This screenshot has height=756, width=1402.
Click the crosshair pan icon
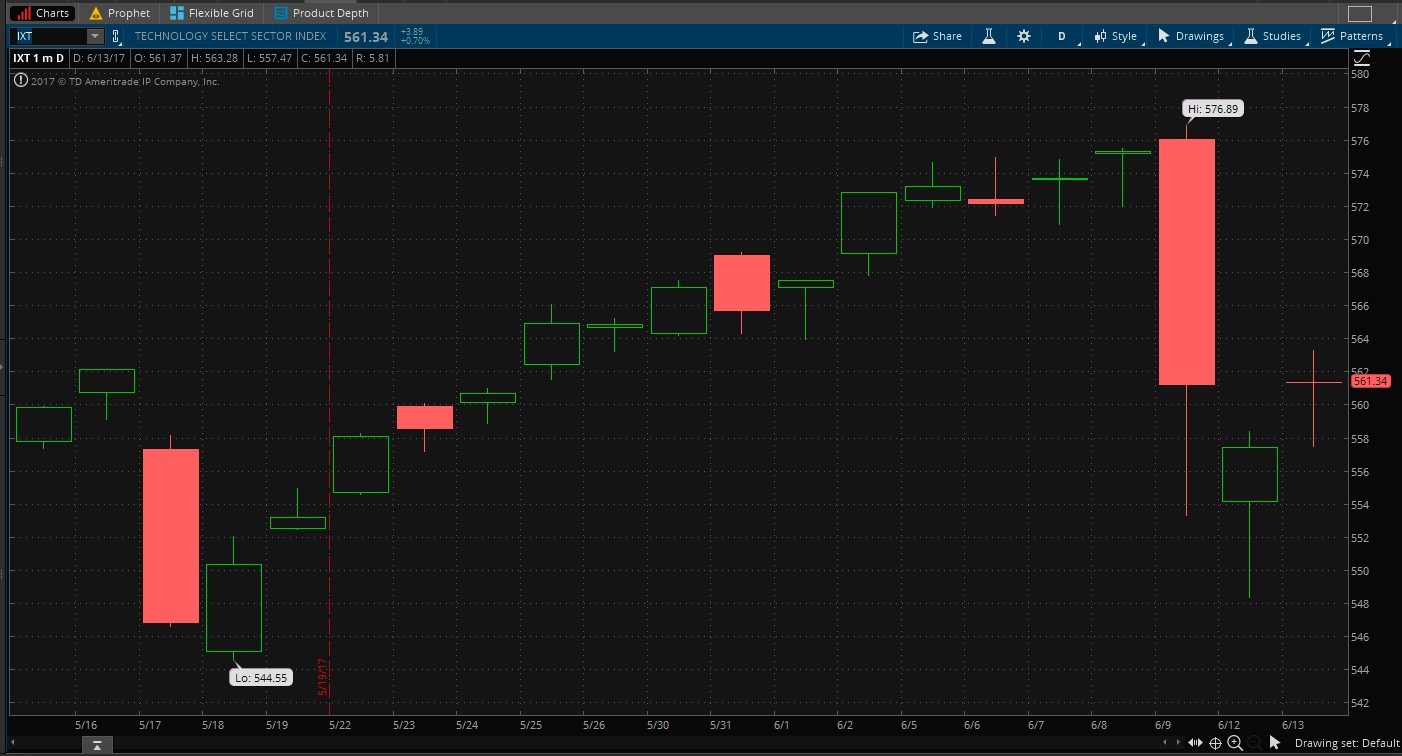coord(1216,743)
